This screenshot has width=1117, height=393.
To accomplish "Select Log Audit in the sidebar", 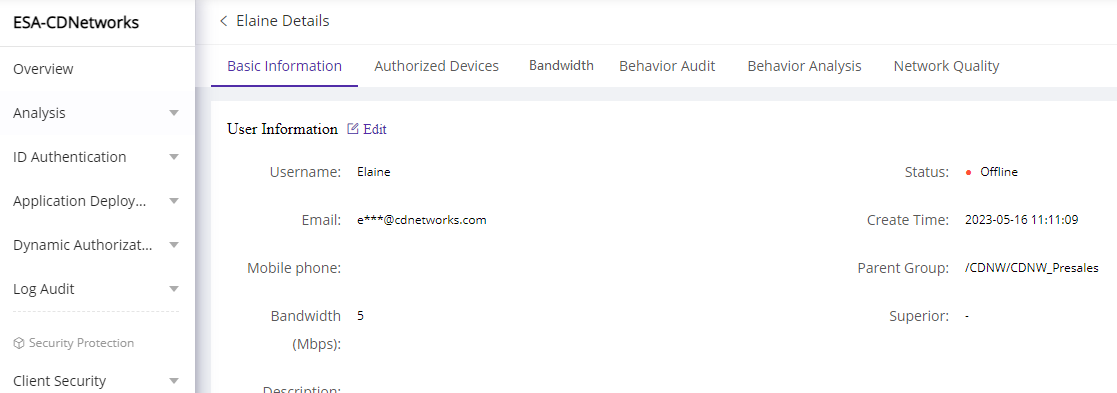I will coord(43,289).
